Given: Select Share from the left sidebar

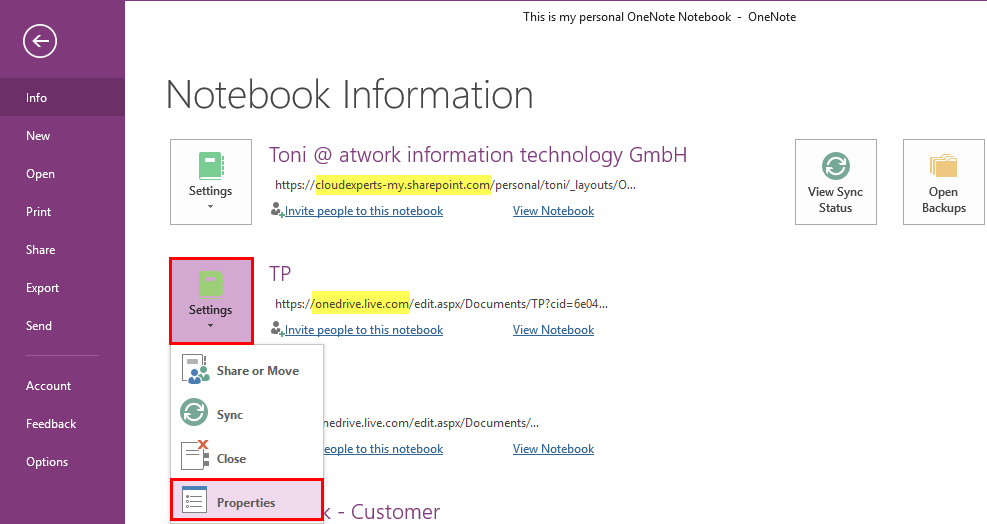Looking at the screenshot, I should (41, 250).
